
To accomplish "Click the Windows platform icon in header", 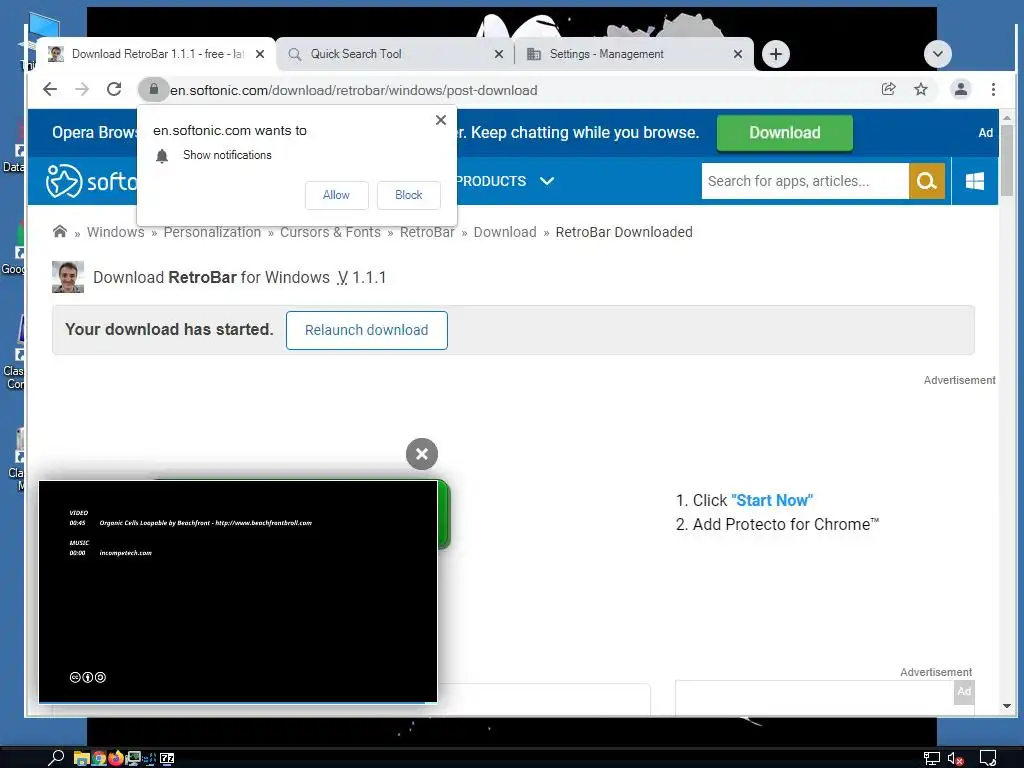I will [x=974, y=181].
